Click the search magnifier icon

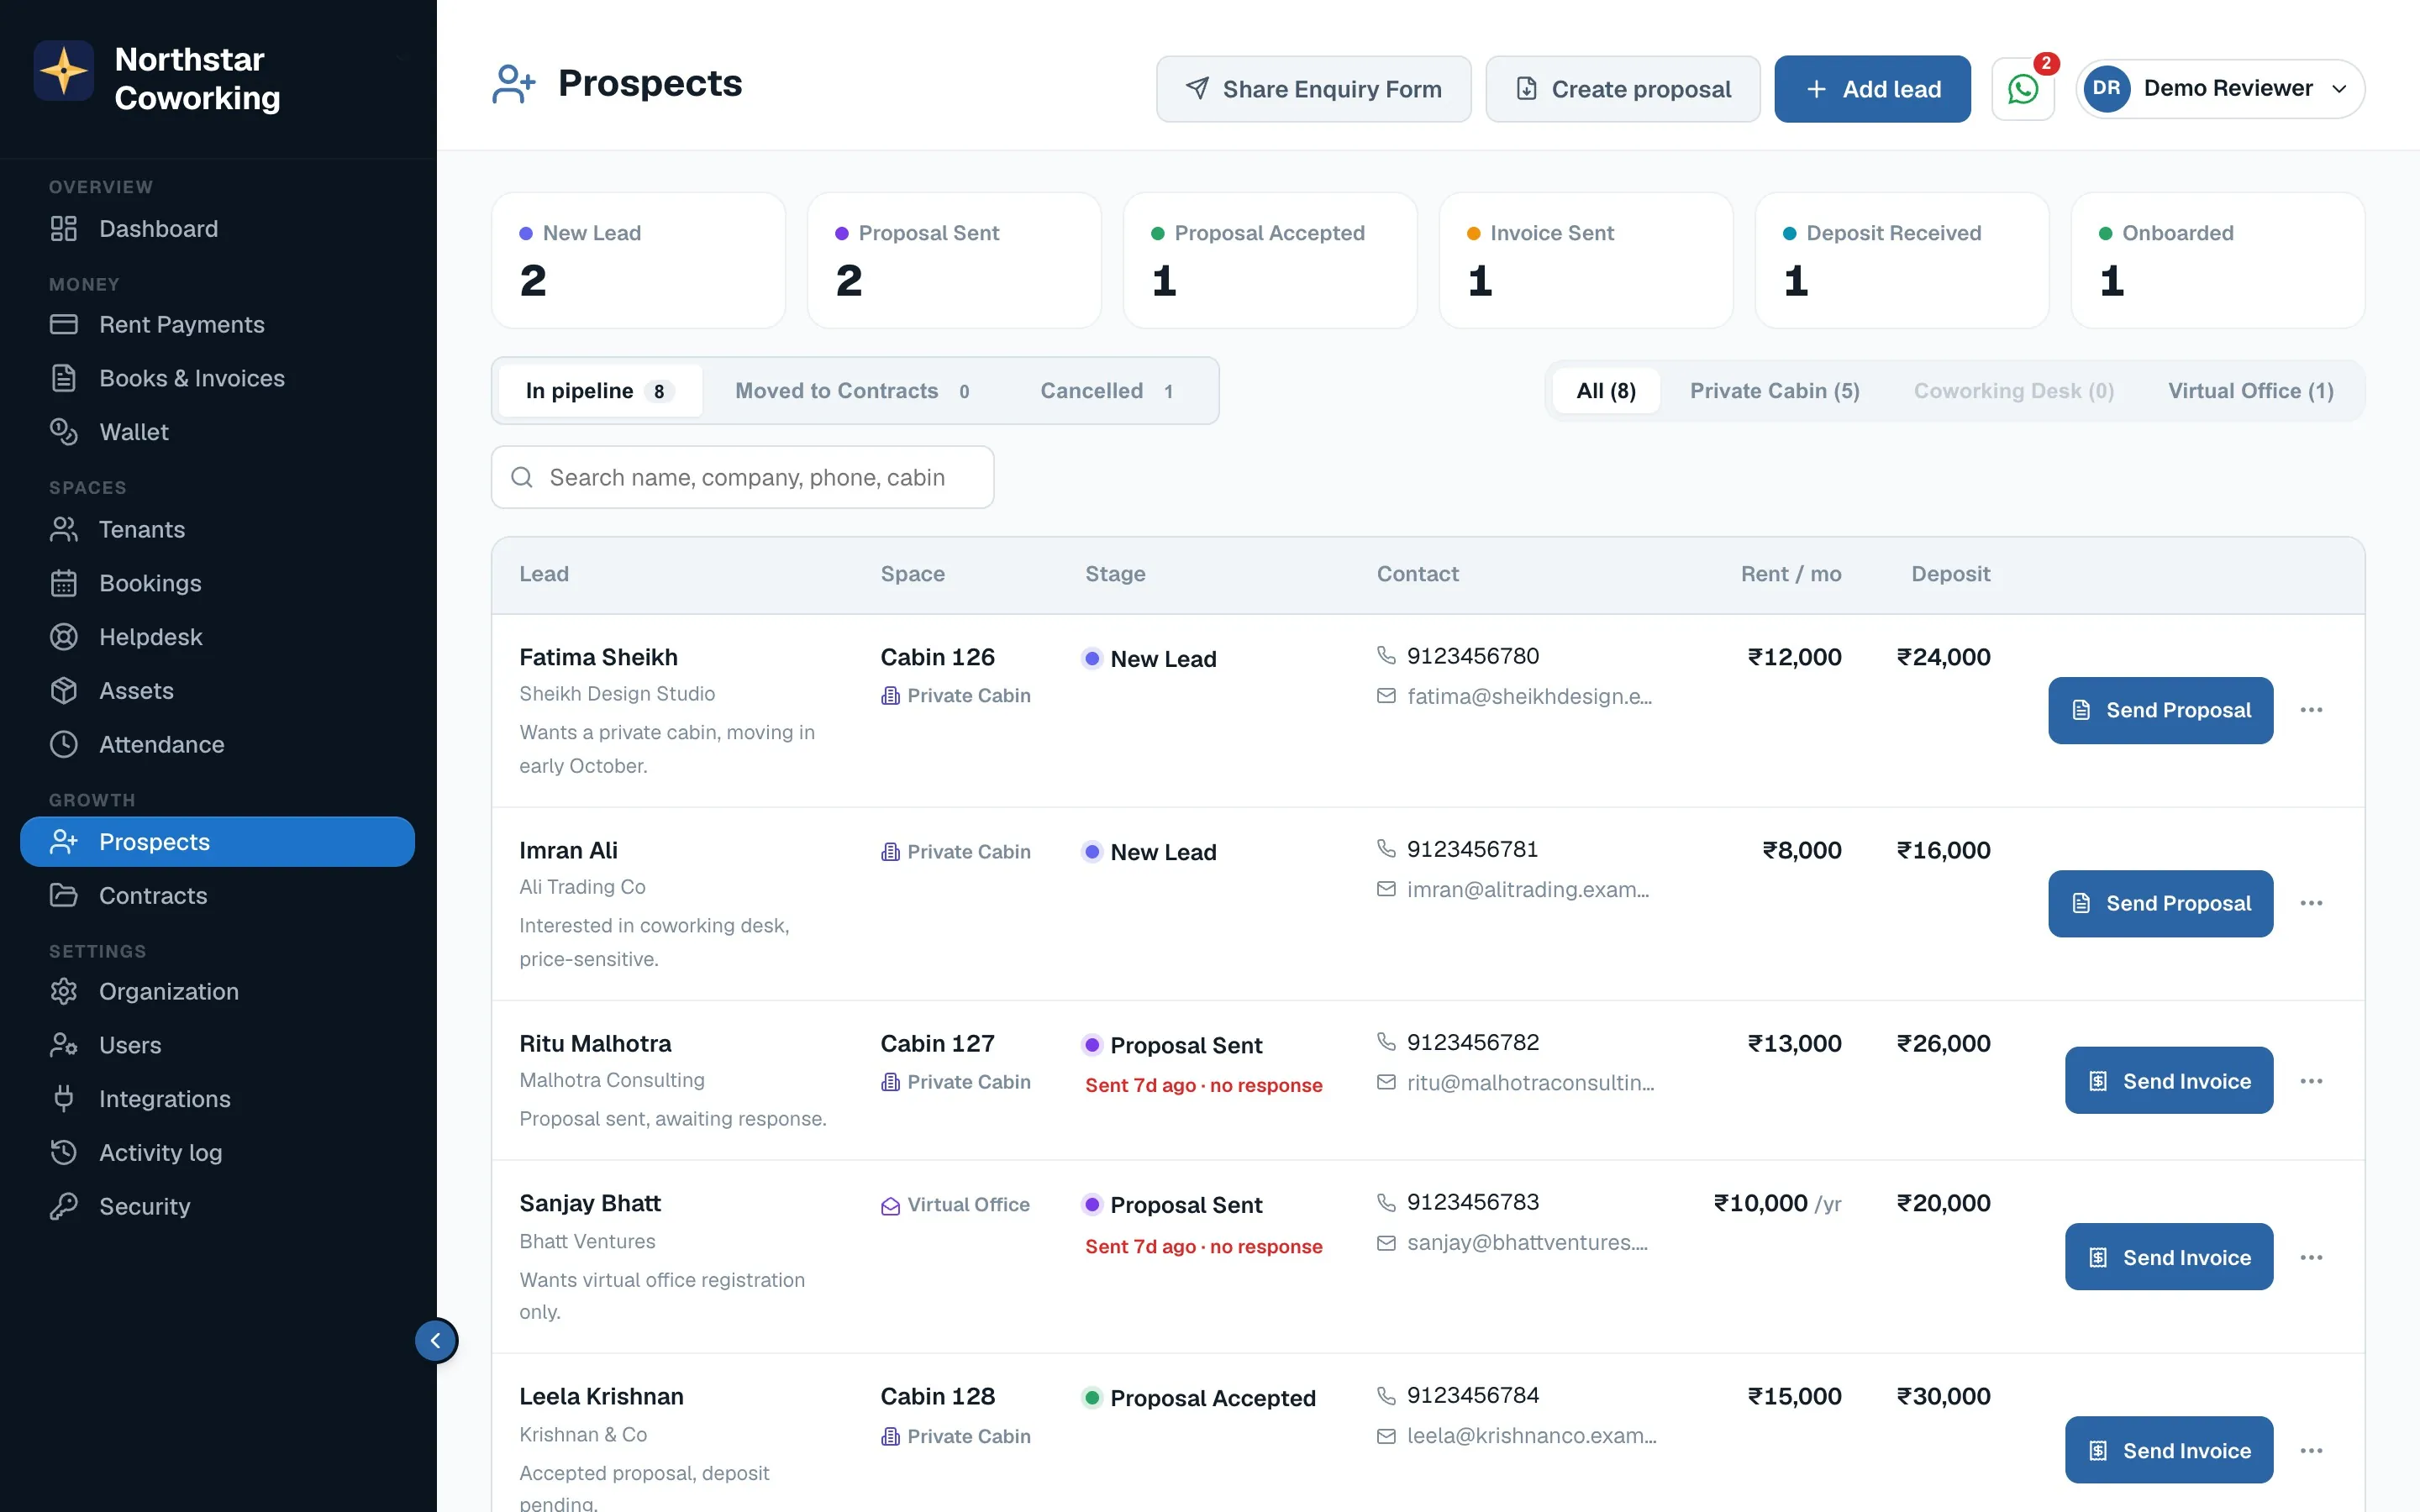pyautogui.click(x=521, y=477)
